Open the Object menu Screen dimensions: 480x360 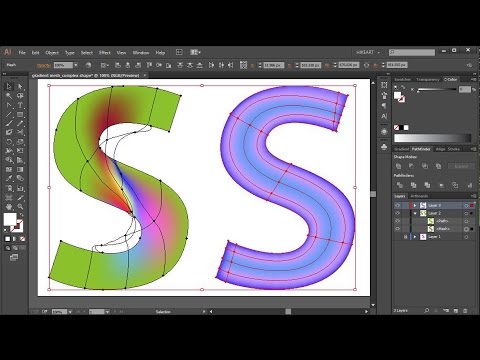(x=52, y=53)
